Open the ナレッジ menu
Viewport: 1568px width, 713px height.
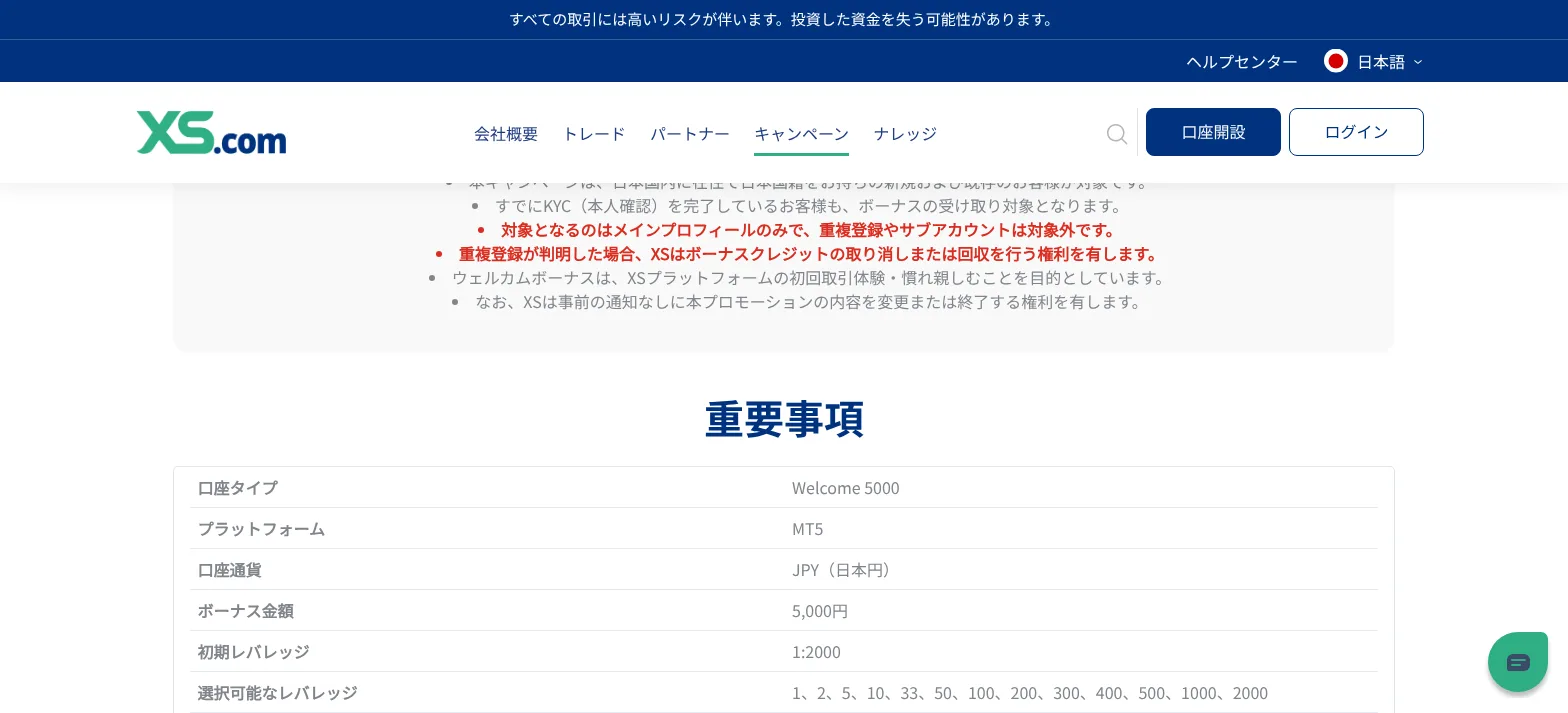905,134
